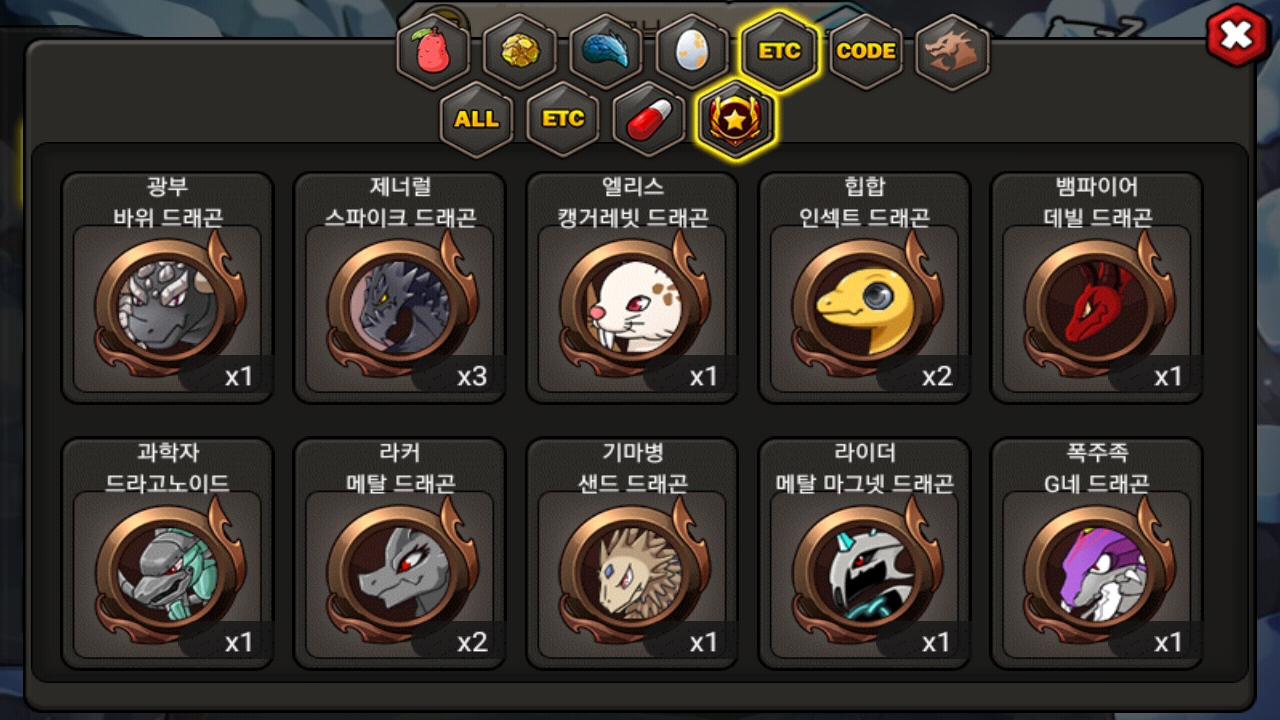The image size is (1280, 720).
Task: Open the blue dragon wing category
Action: pyautogui.click(x=606, y=52)
